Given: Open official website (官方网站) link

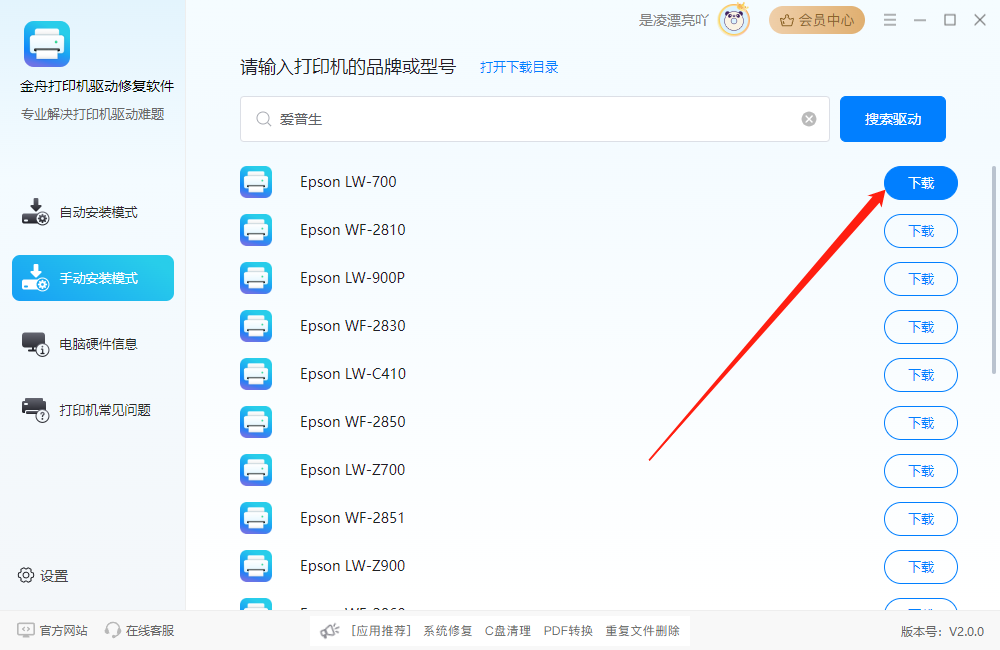Looking at the screenshot, I should 52,630.
